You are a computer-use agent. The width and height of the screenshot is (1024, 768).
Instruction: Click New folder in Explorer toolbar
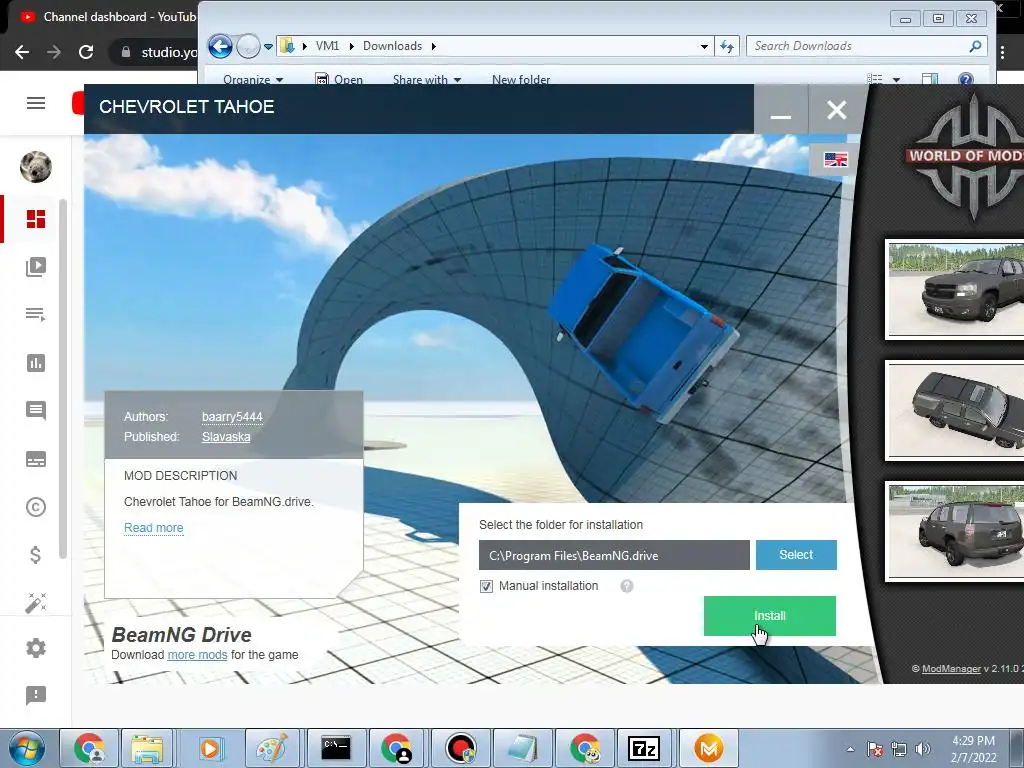tap(520, 80)
